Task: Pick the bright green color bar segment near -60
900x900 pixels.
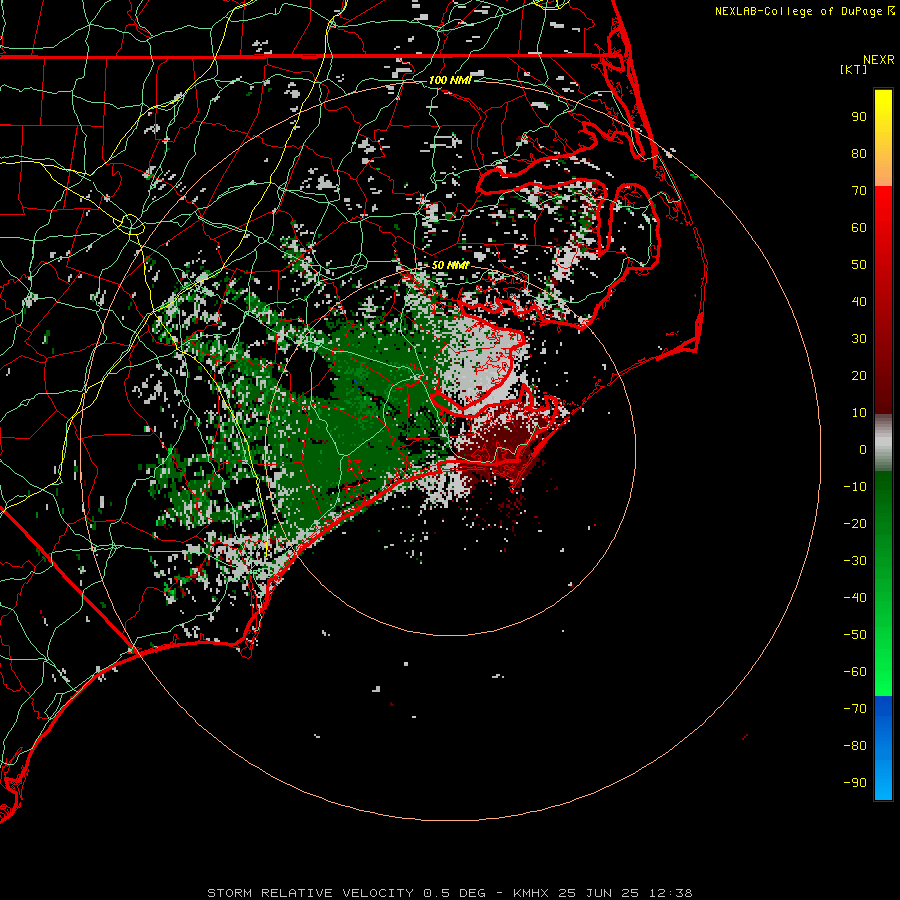Action: [883, 672]
